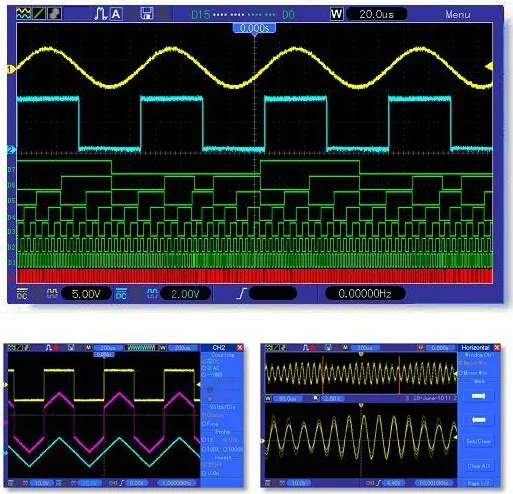Click the Set/Clear button

pos(478,441)
